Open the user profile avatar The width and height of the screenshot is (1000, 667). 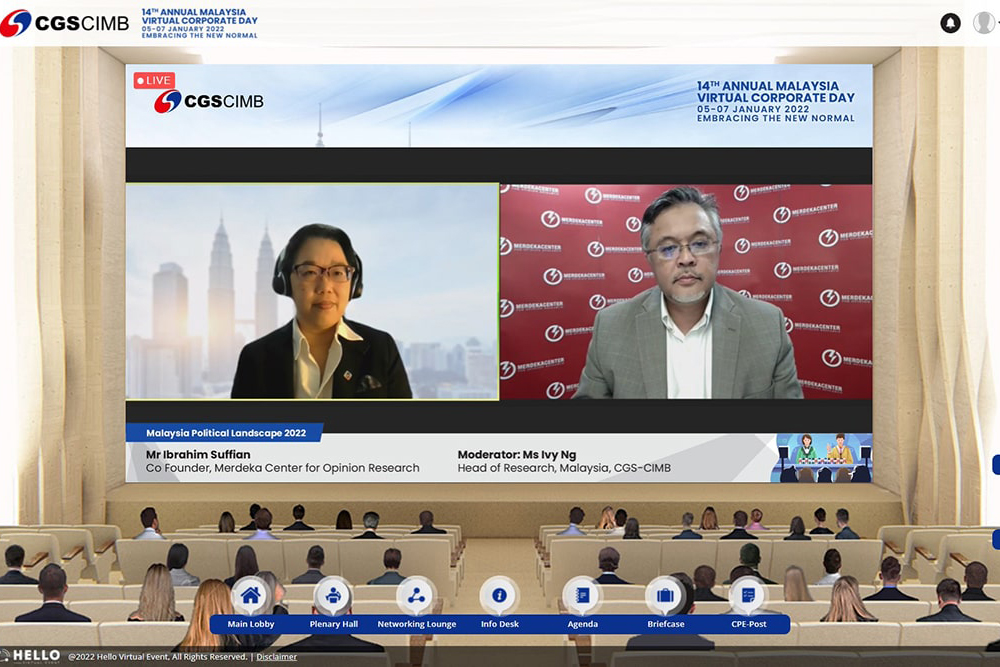(x=983, y=23)
